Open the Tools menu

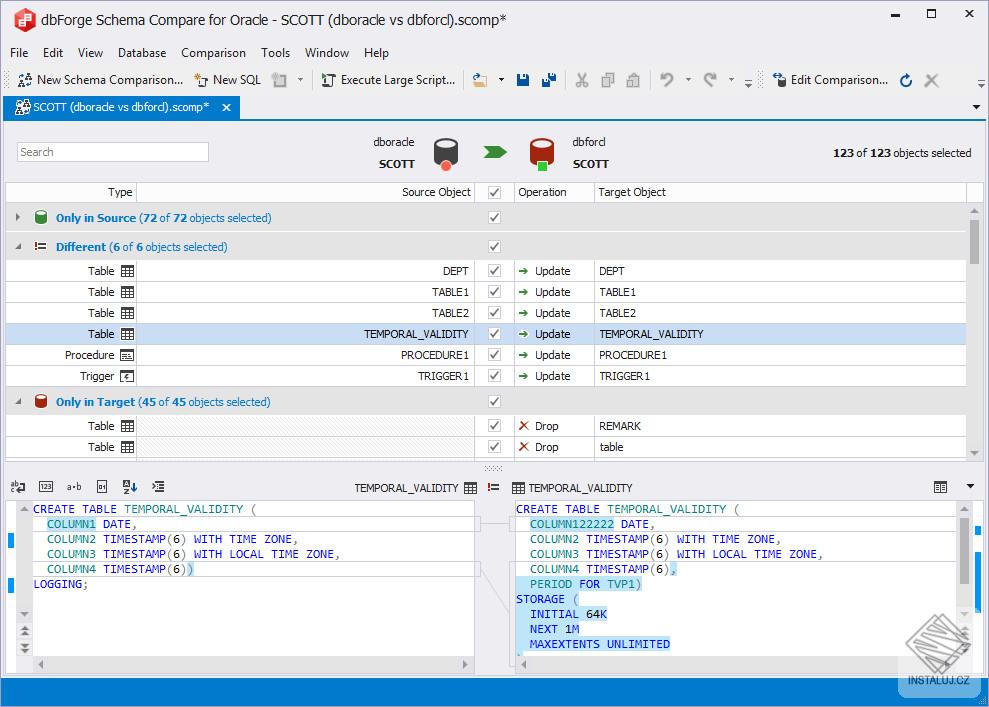tap(276, 53)
